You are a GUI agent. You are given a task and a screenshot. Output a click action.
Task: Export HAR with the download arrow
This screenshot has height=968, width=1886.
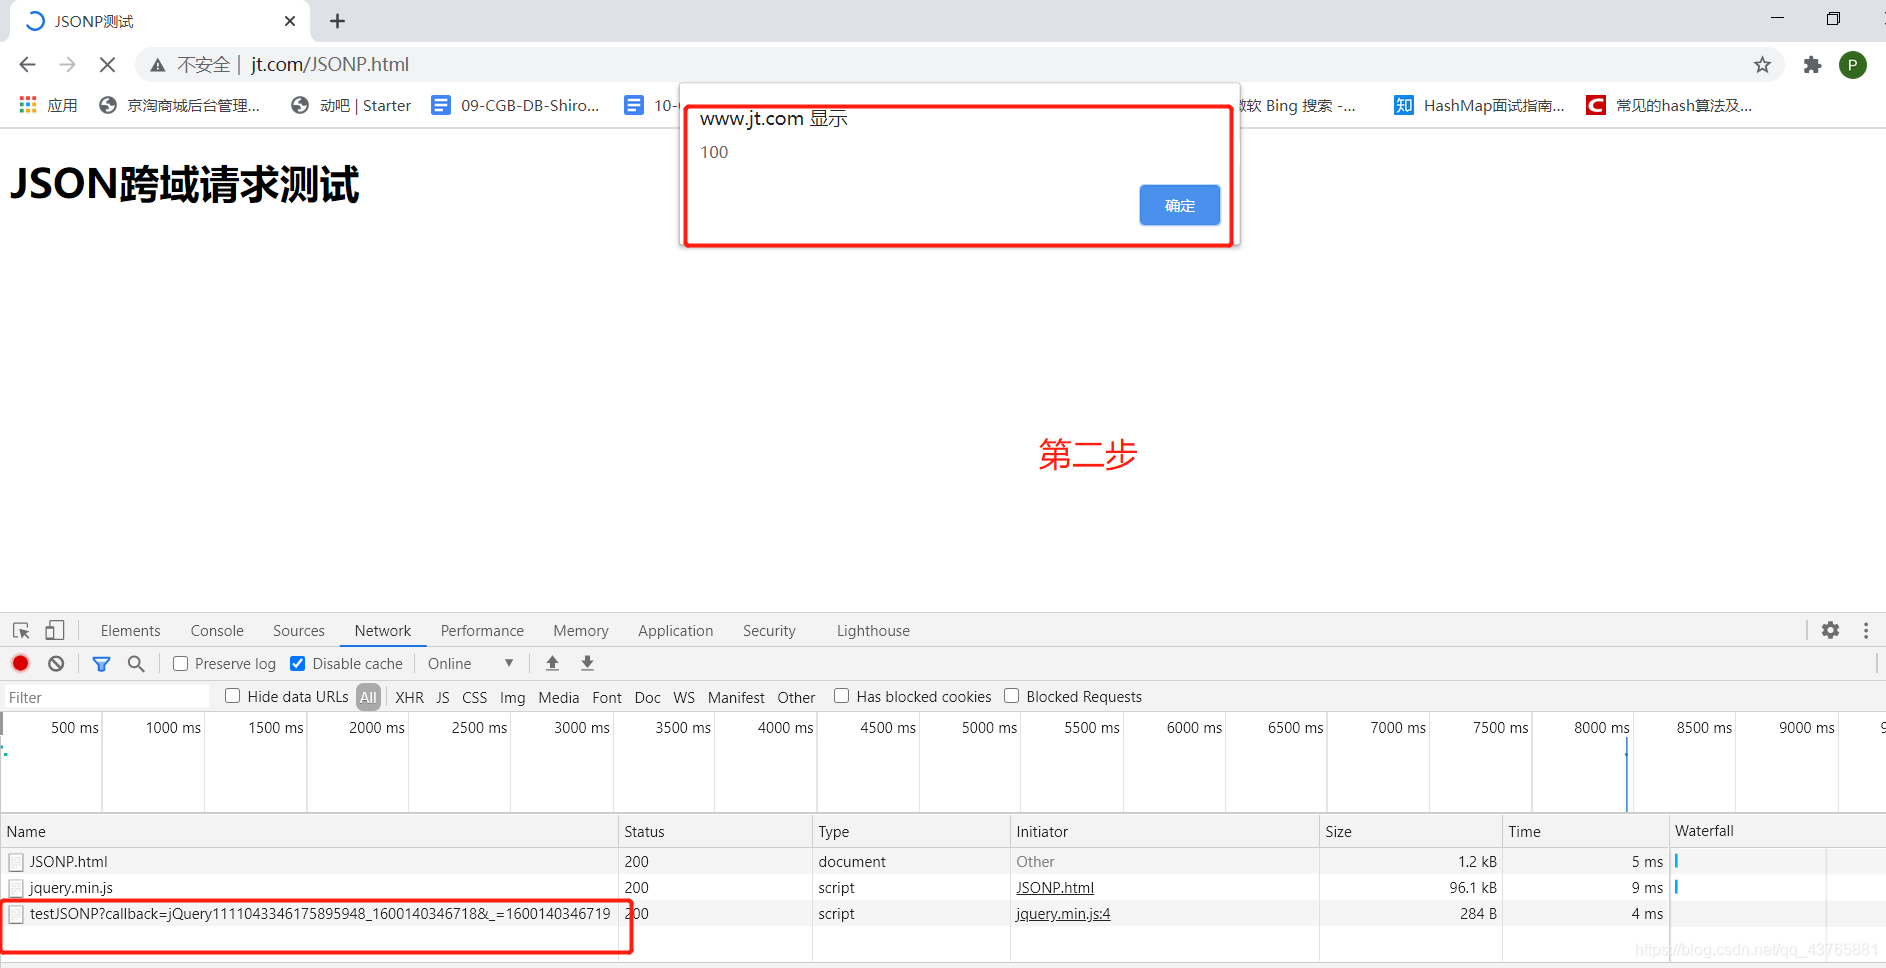[x=588, y=663]
